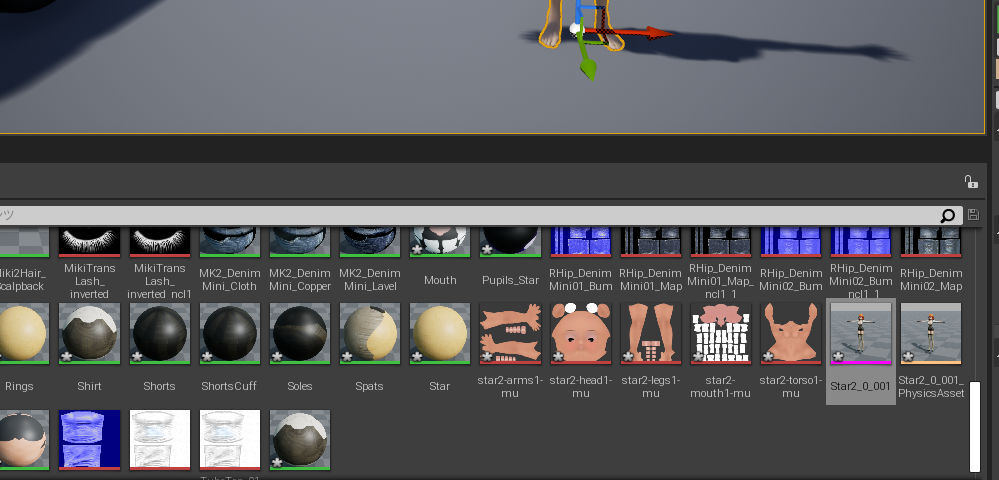Select the blue normal map thumbnail in bottom row

[x=89, y=440]
